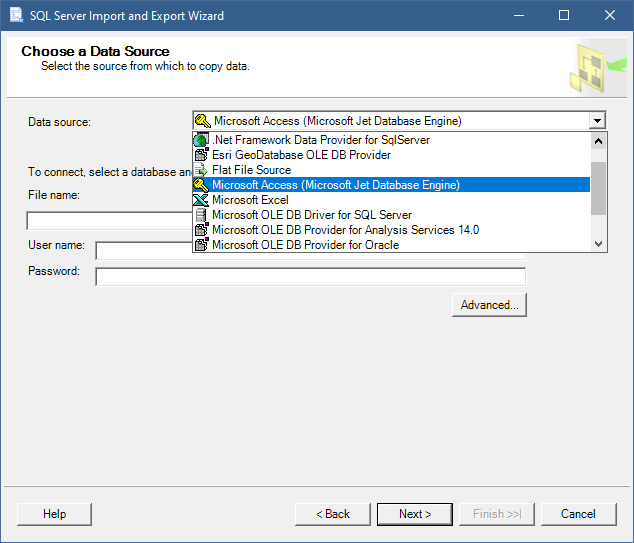
Task: Click into the File name input field
Action: (110, 221)
